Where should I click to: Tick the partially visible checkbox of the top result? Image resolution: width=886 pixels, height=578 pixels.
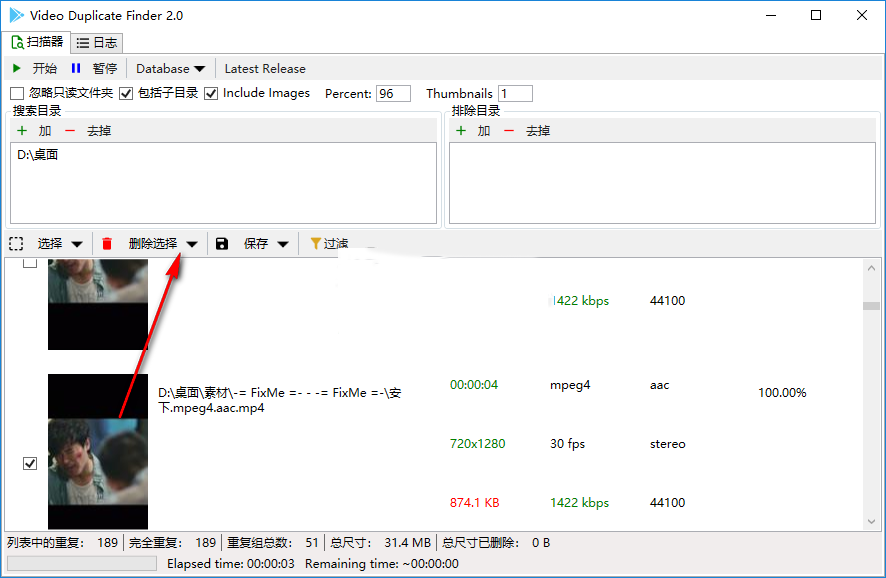point(30,263)
